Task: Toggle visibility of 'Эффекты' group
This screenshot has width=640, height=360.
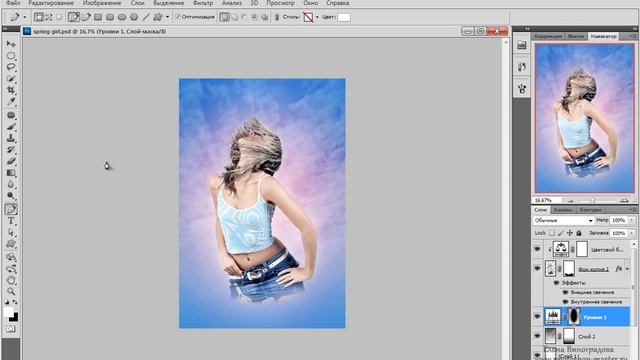Action: pyautogui.click(x=556, y=282)
